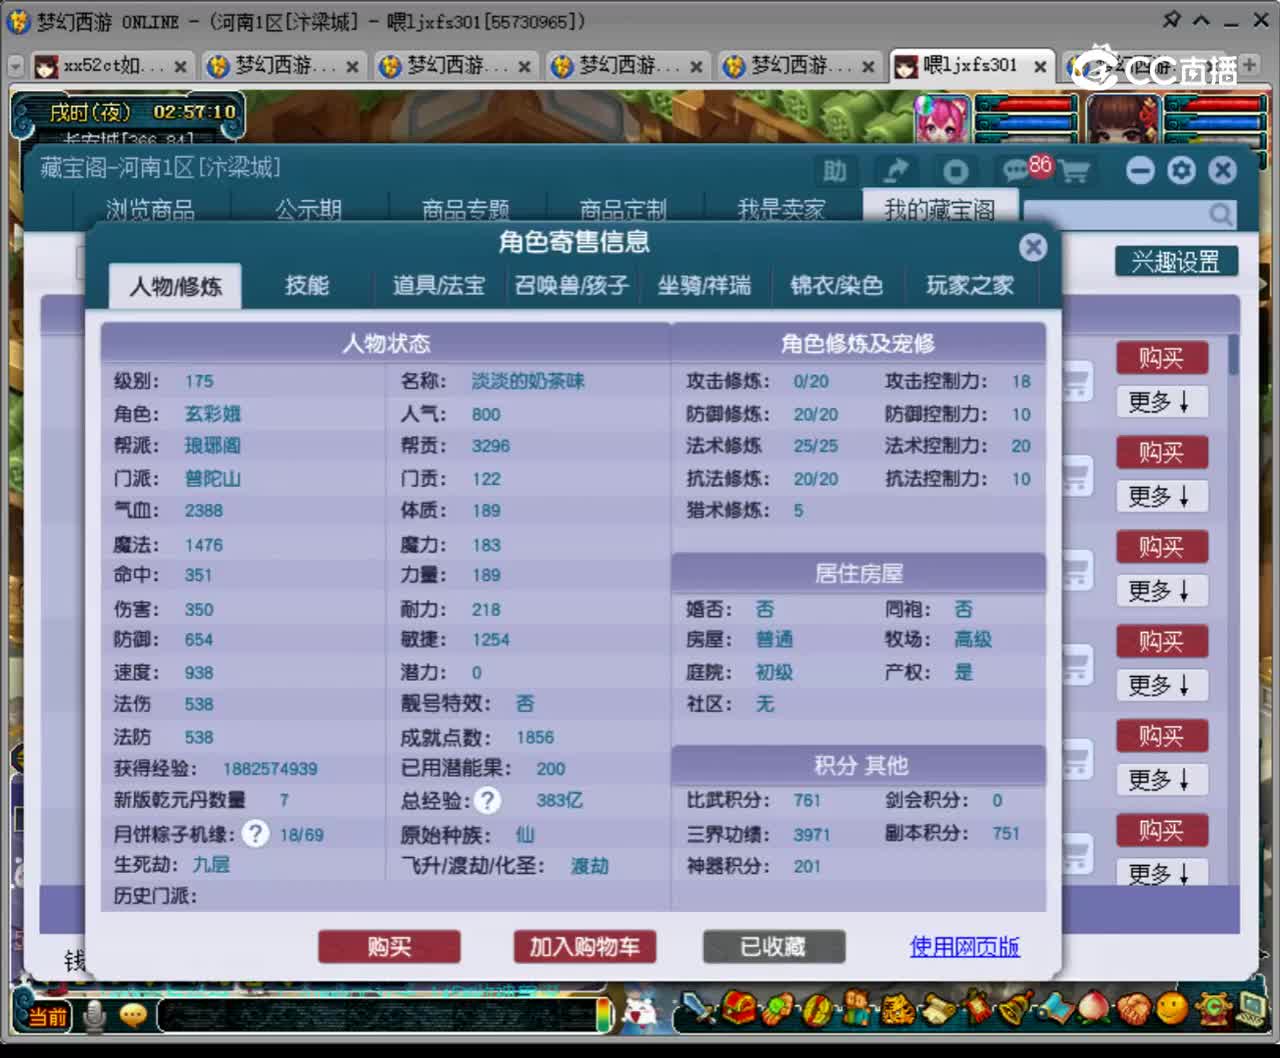Open the 公示期 tab
This screenshot has width=1280, height=1058.
308,209
